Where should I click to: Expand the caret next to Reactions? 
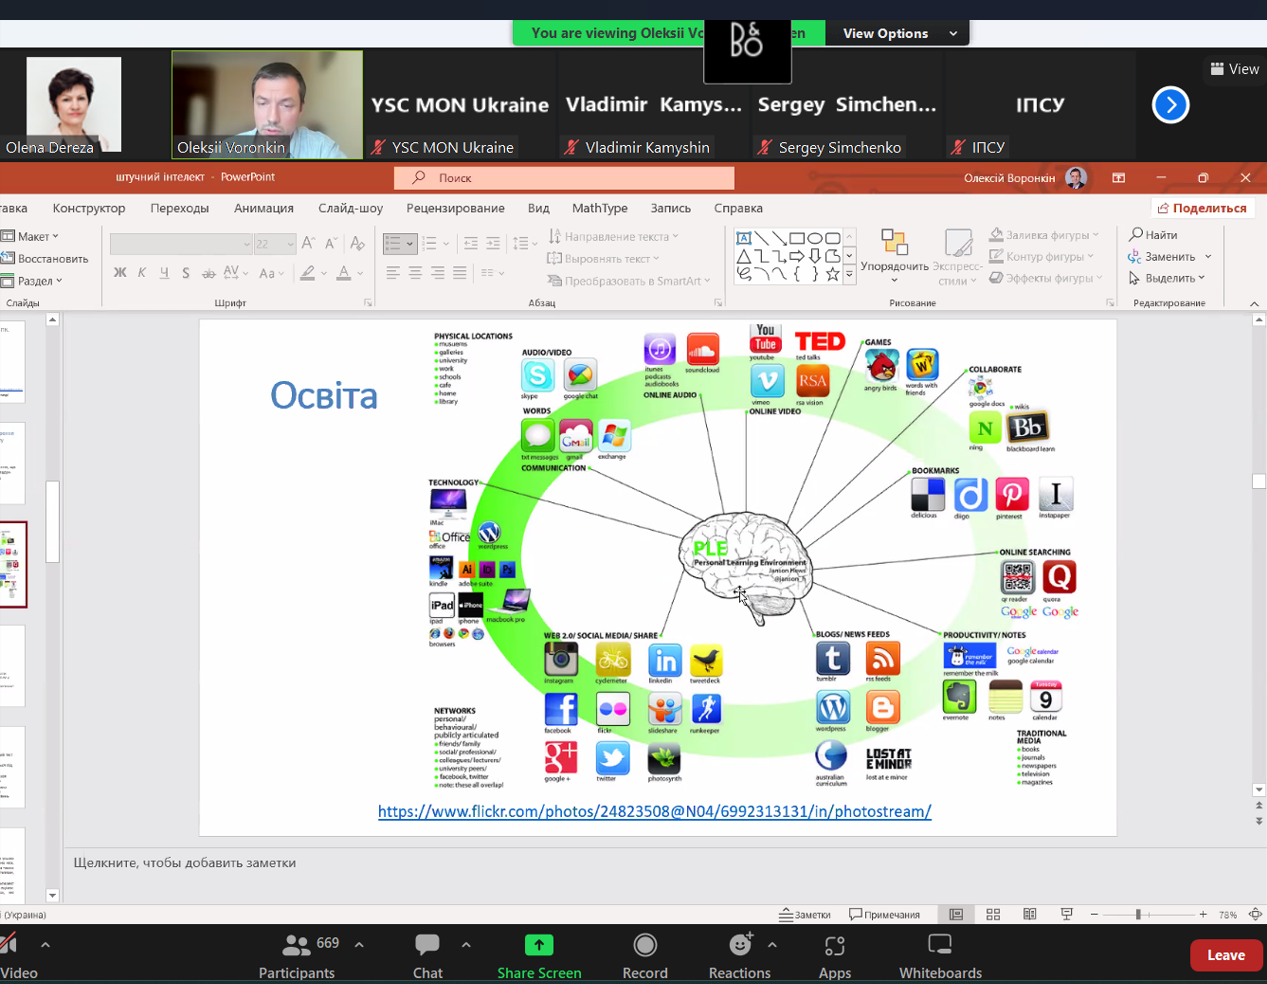(x=772, y=944)
